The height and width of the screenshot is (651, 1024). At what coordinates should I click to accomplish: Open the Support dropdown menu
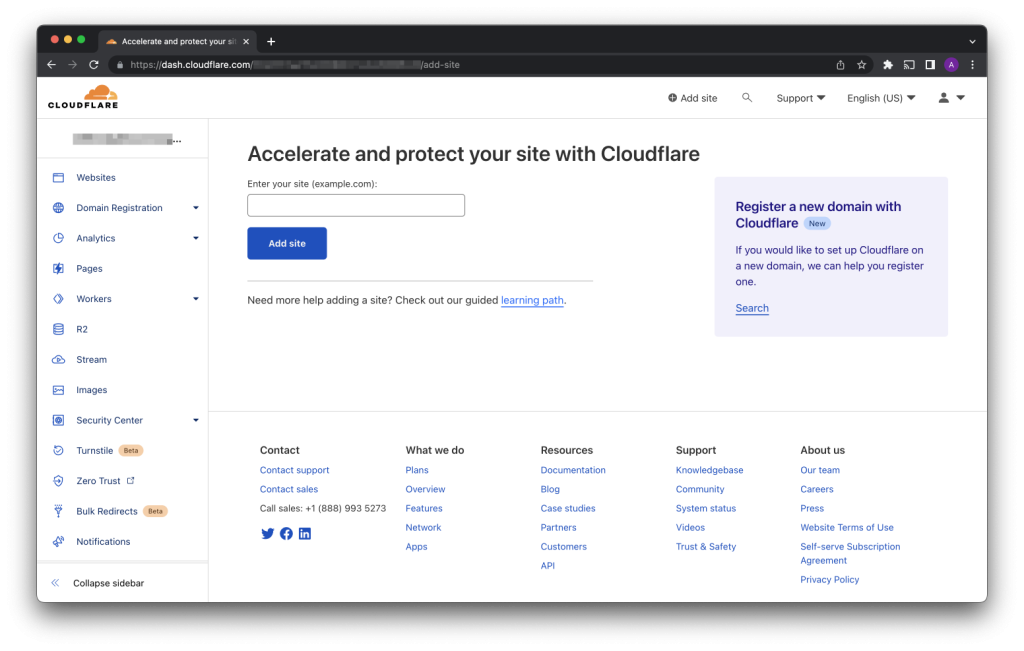(800, 98)
